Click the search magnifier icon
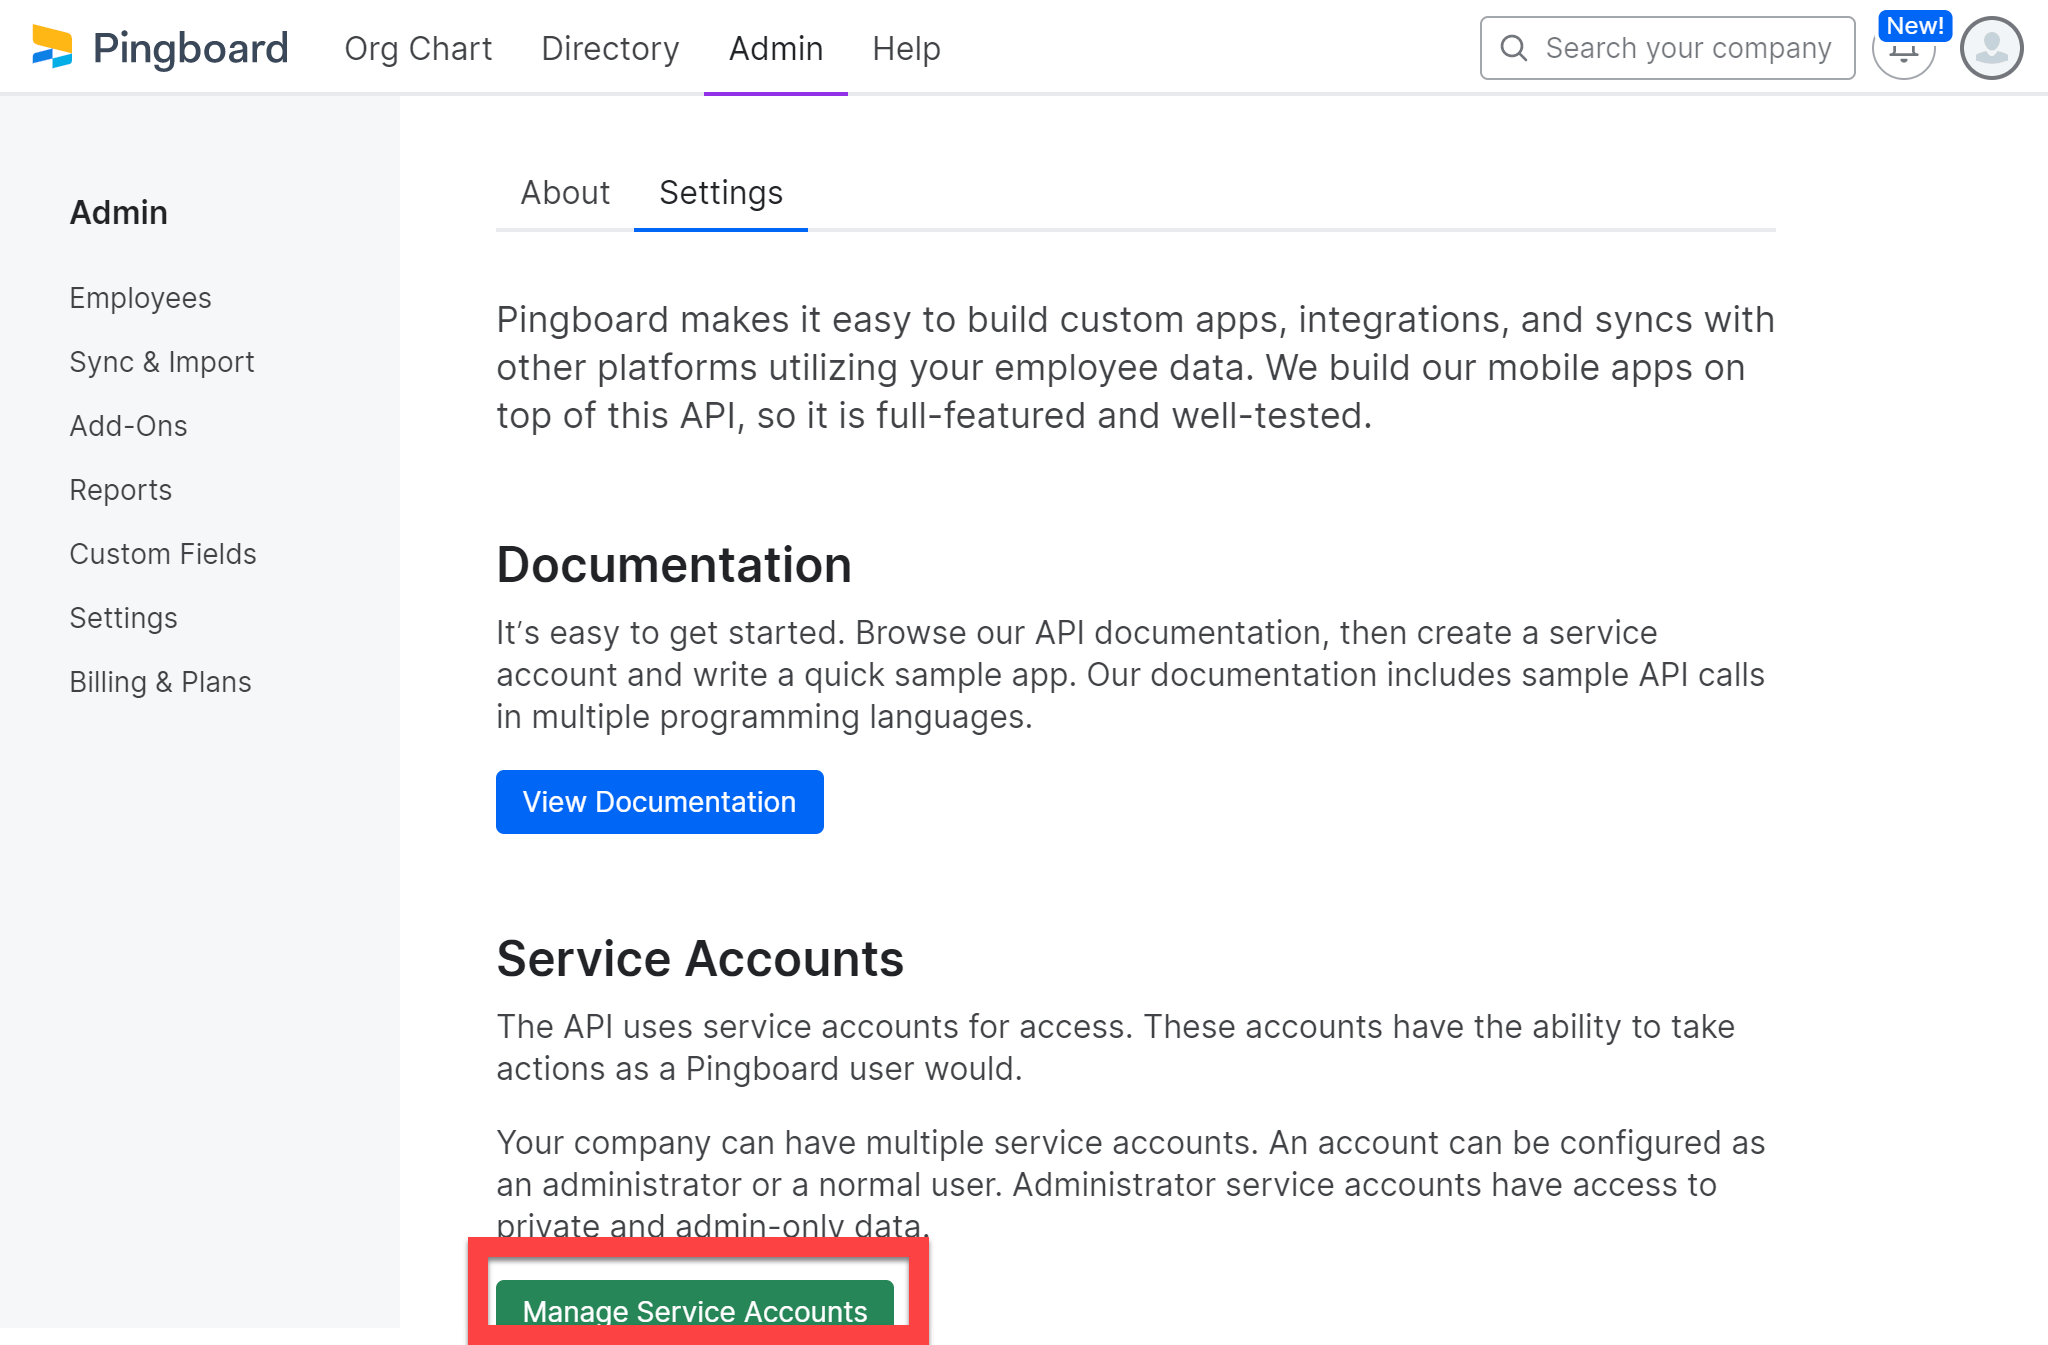 tap(1514, 48)
